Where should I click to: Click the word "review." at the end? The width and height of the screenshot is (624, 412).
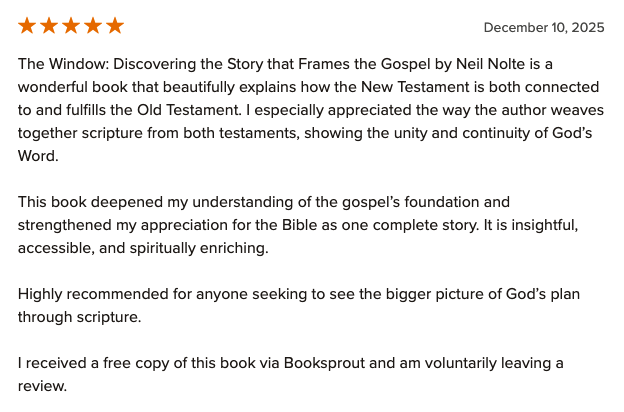pos(42,386)
